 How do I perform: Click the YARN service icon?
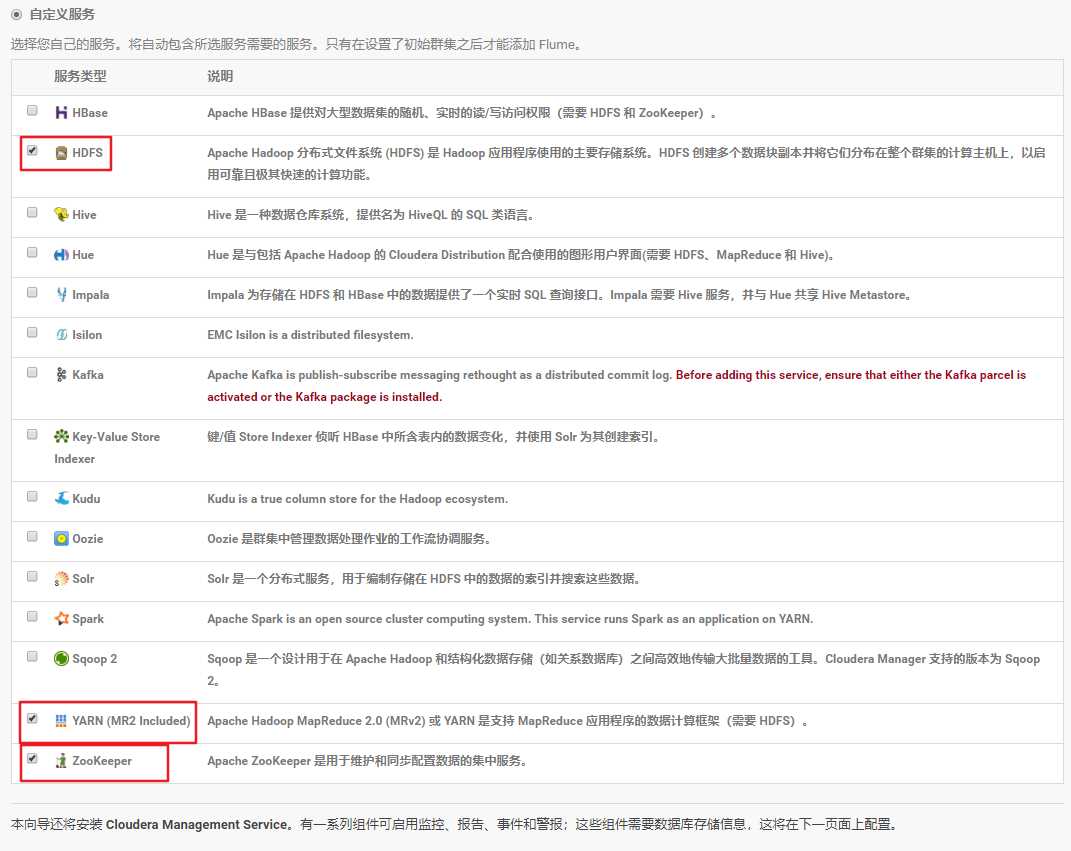click(61, 721)
